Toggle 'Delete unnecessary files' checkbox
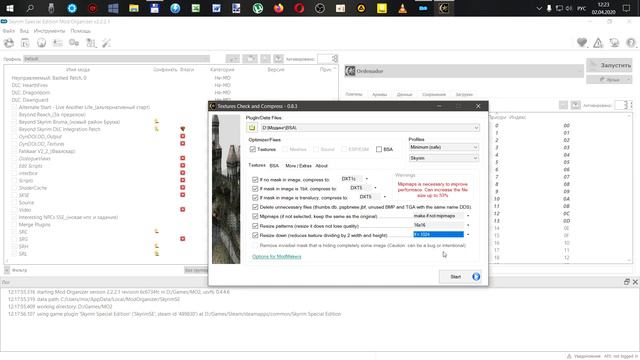The image size is (640, 360). pyautogui.click(x=255, y=207)
